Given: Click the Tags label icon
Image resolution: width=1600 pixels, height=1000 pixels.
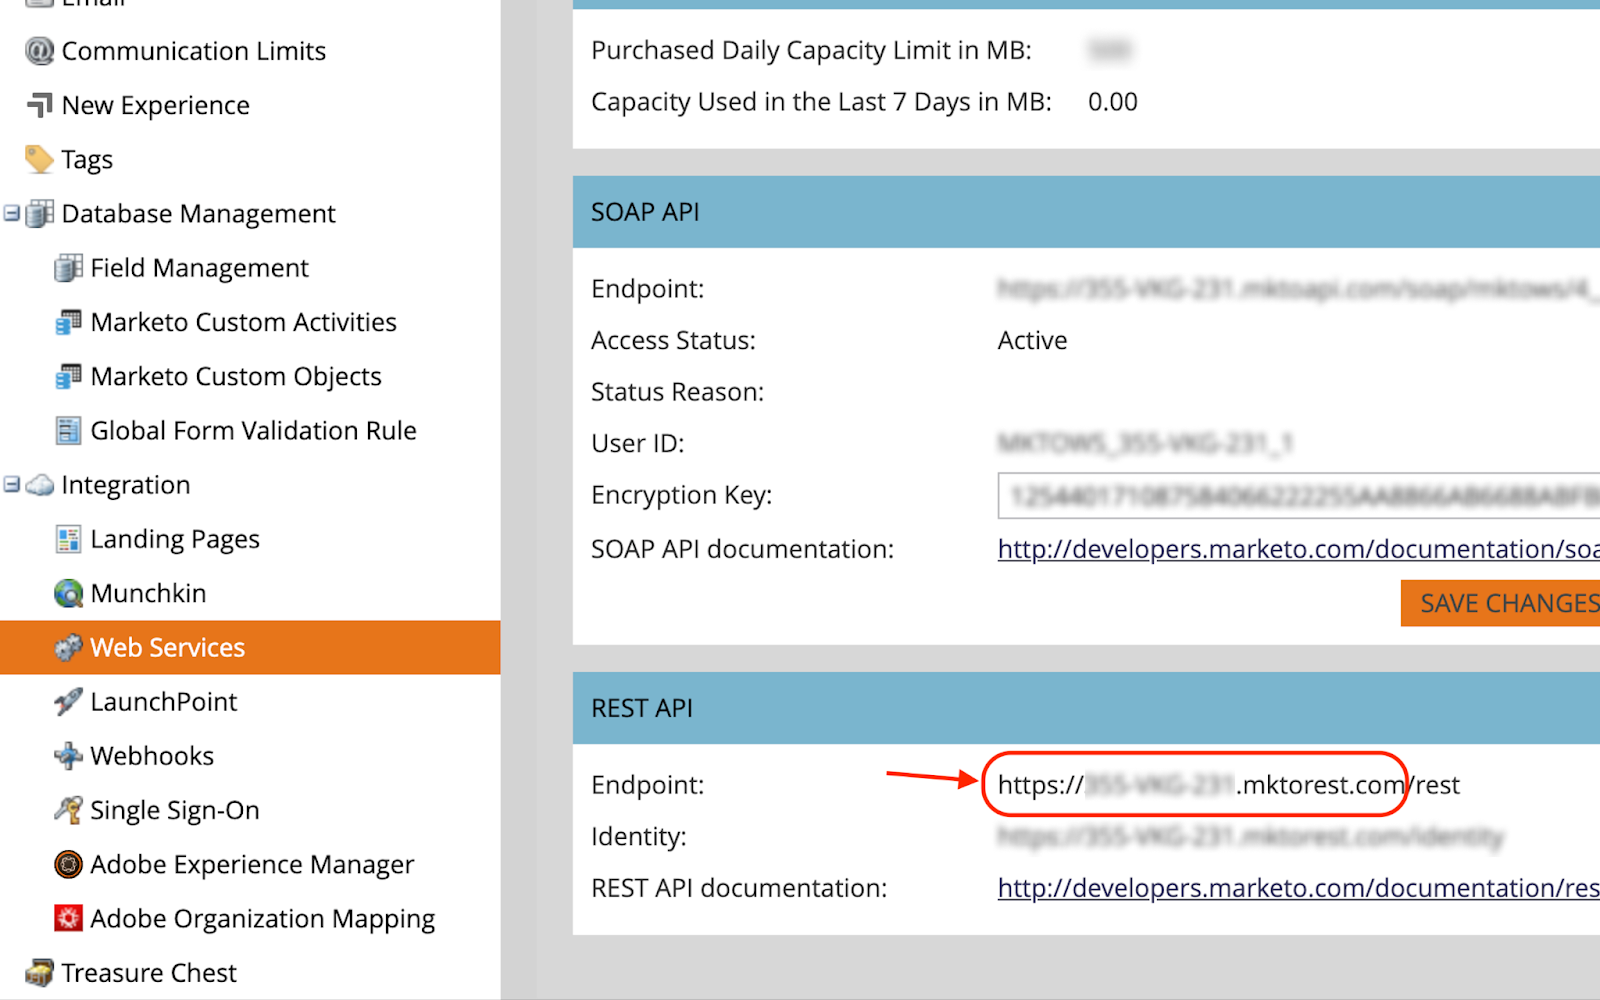Looking at the screenshot, I should coord(39,160).
